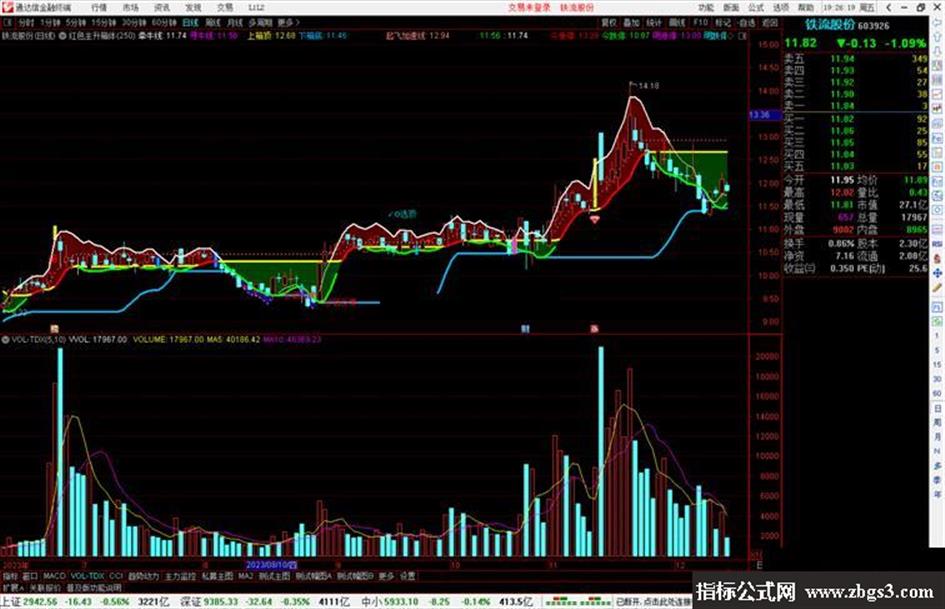The width and height of the screenshot is (945, 609).
Task: Toggle the 自选 watchlist button
Action: click(x=747, y=22)
